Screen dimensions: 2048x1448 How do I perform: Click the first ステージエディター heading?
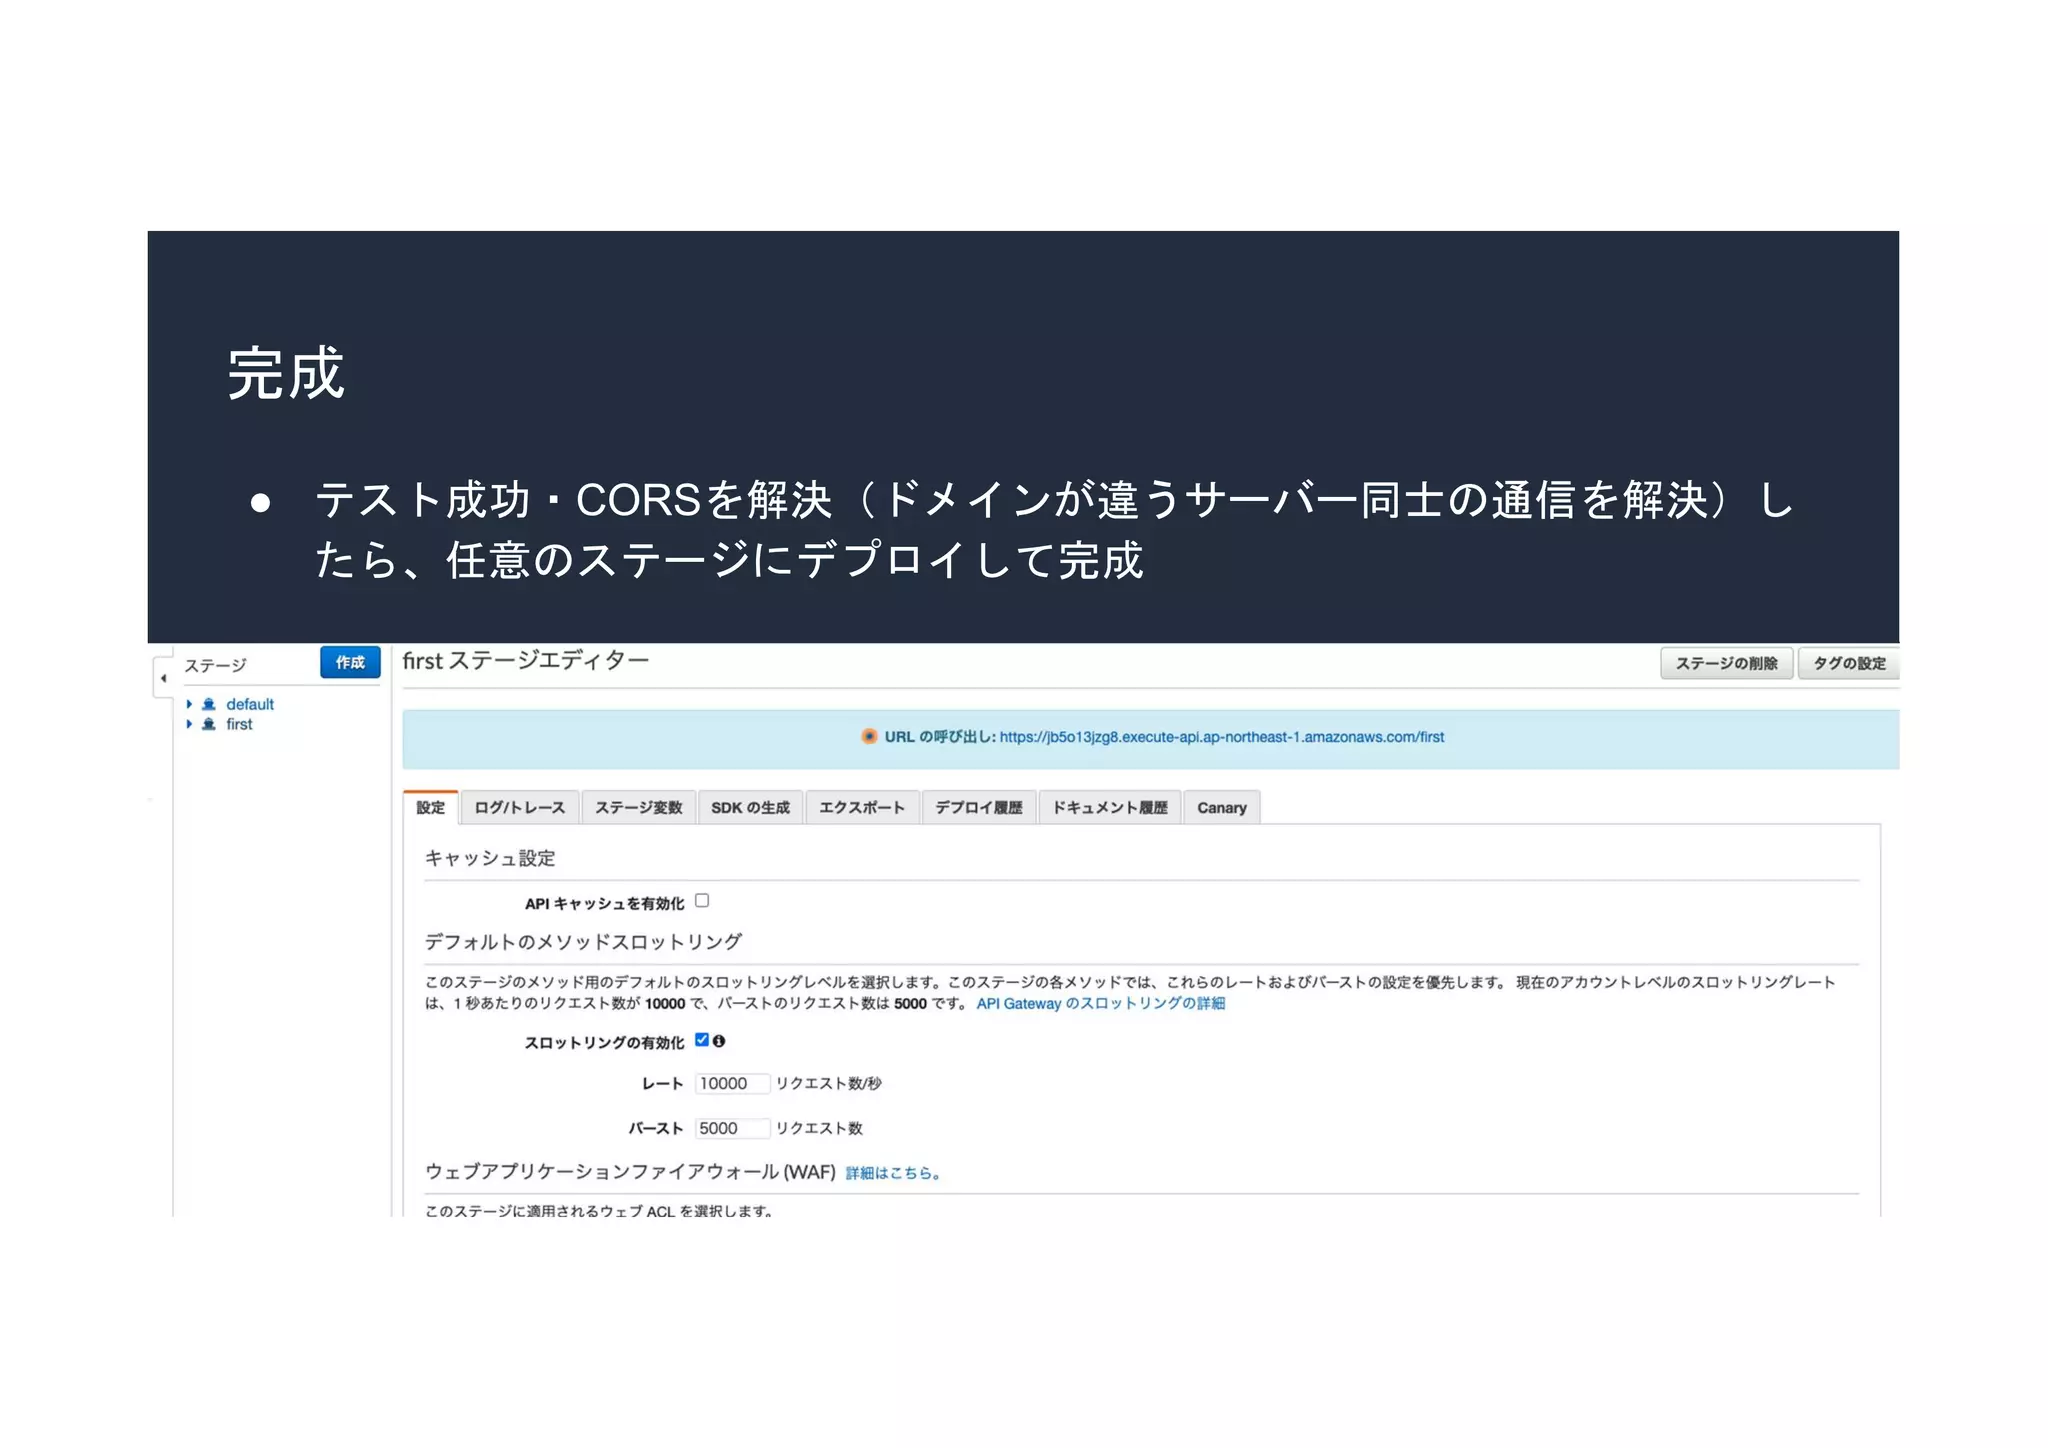click(x=526, y=660)
